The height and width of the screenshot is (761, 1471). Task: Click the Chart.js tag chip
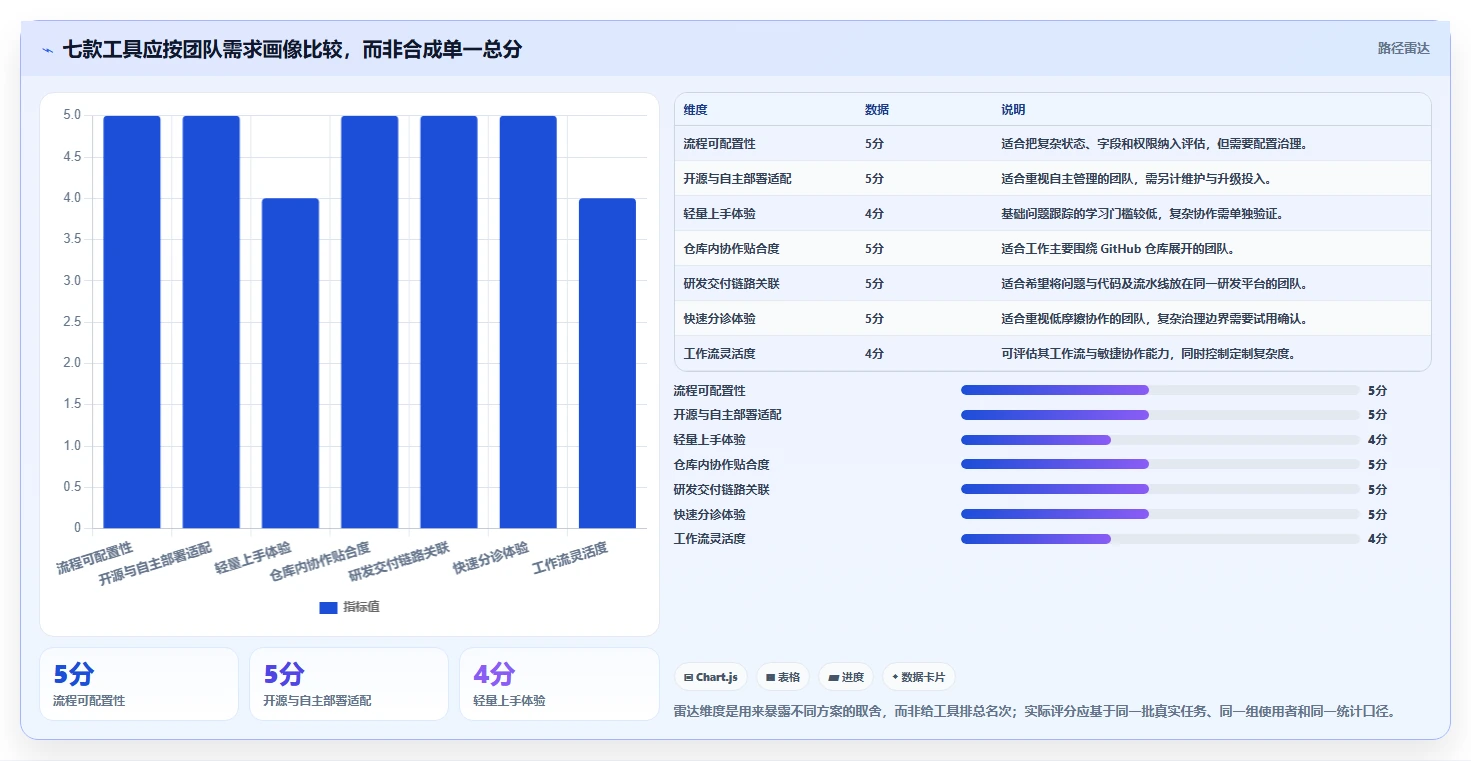(x=711, y=677)
